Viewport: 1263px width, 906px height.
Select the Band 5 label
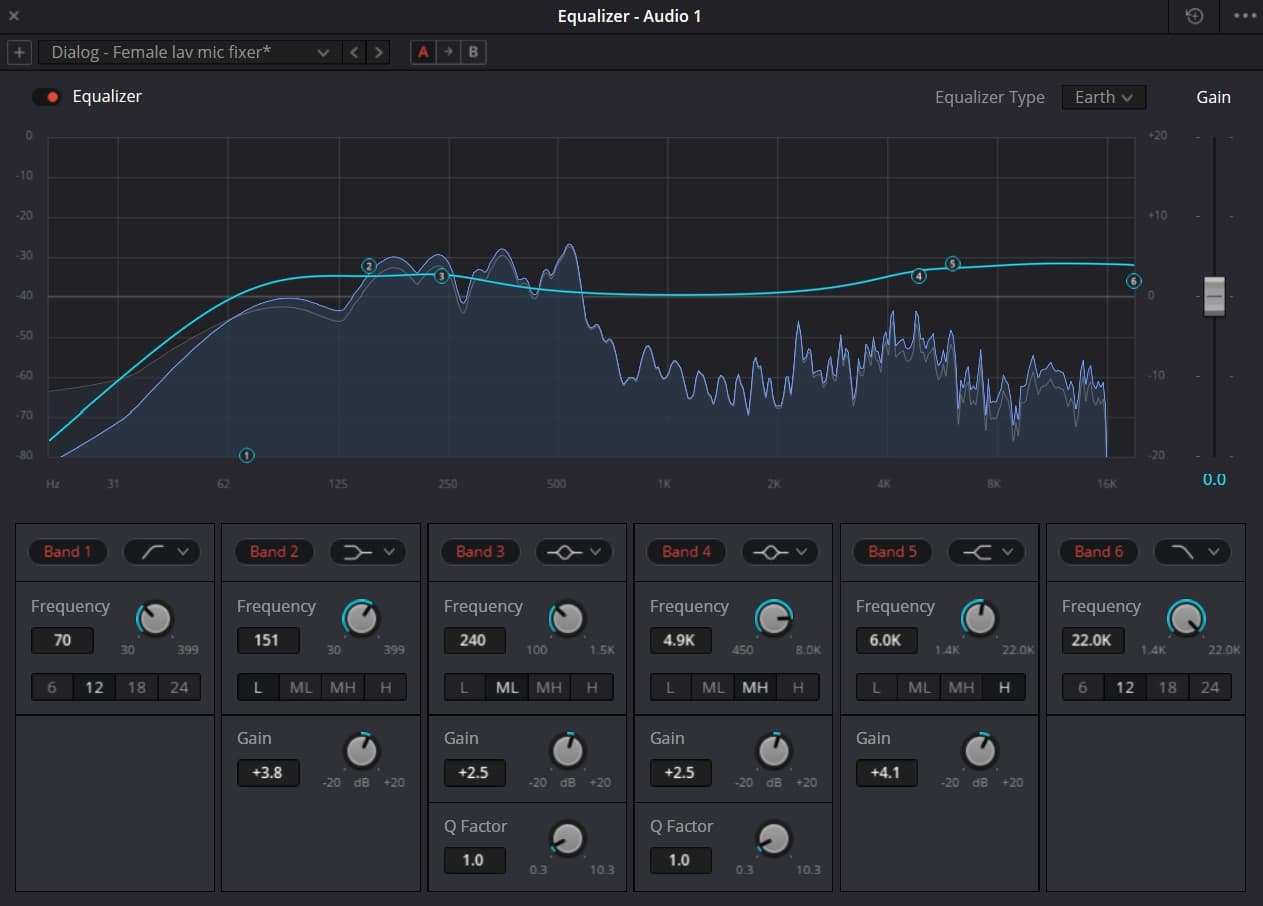891,551
